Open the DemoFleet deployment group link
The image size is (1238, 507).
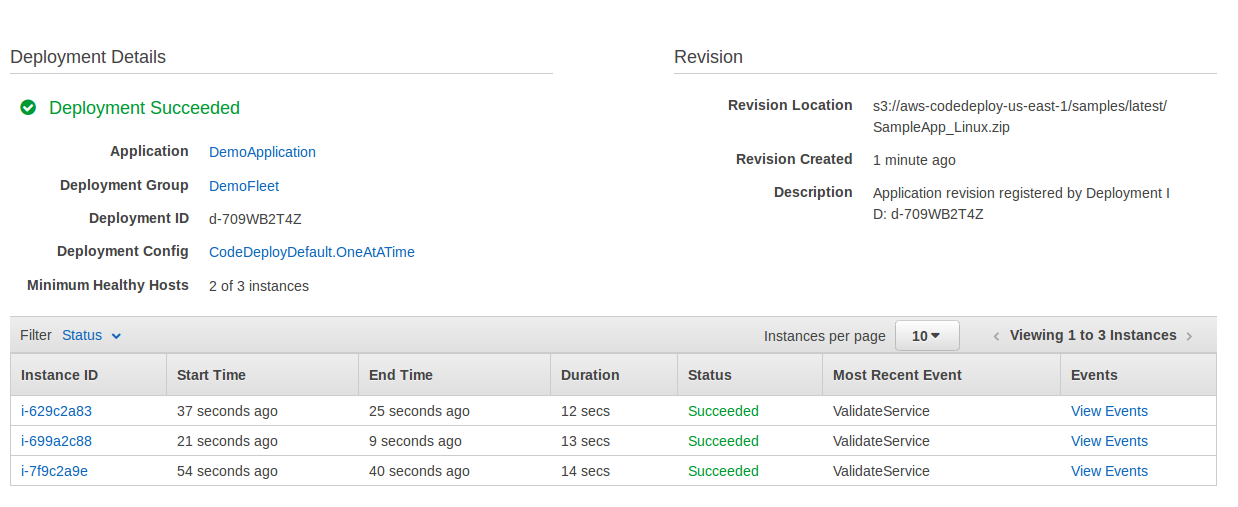point(244,186)
